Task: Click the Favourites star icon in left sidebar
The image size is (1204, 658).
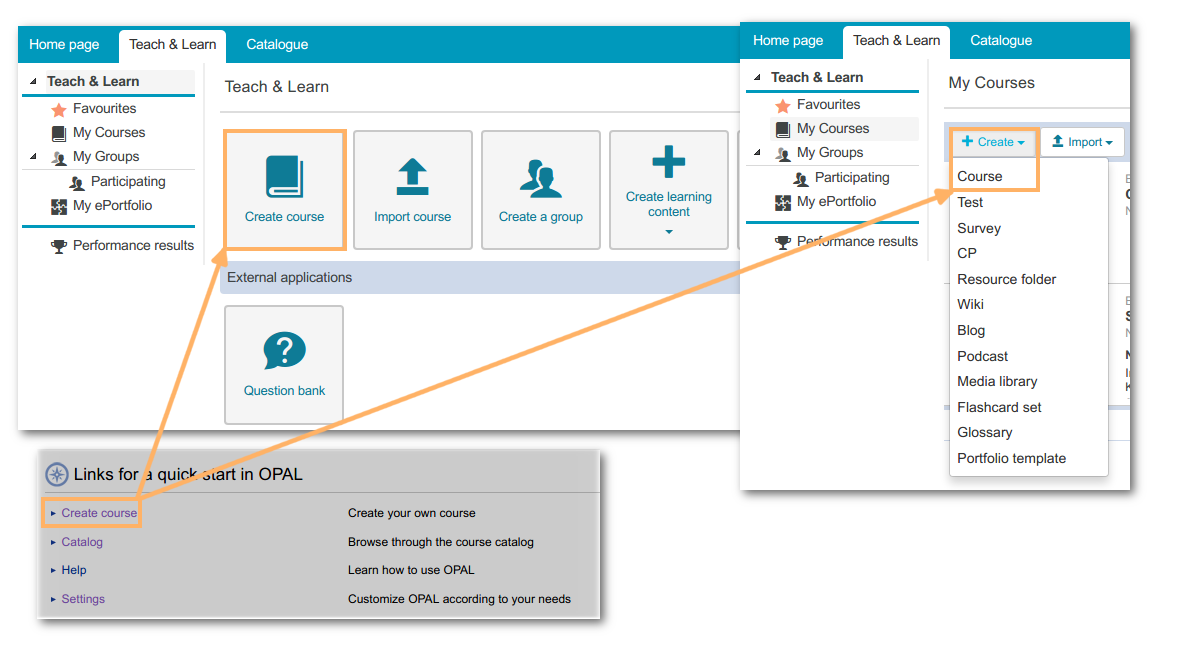Action: pos(58,109)
